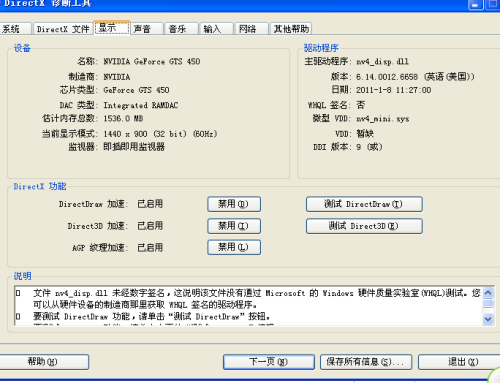Click the 测试 DirectDraw button

click(x=364, y=204)
